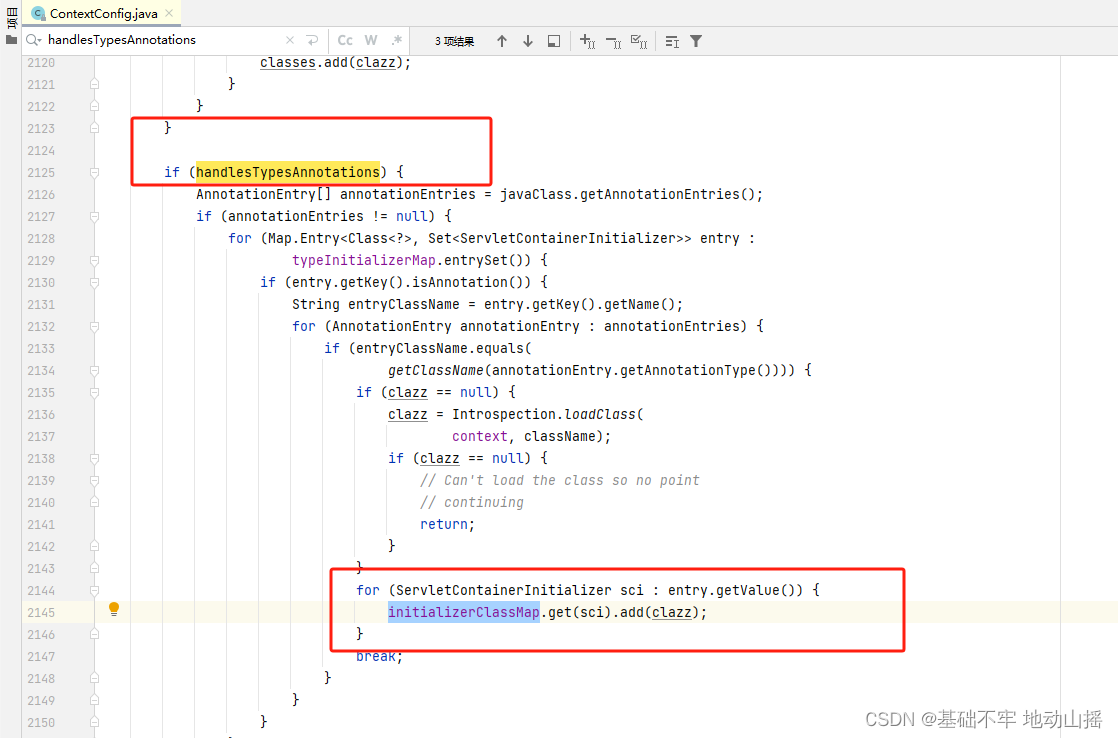Jump to next search occurrence

point(527,40)
